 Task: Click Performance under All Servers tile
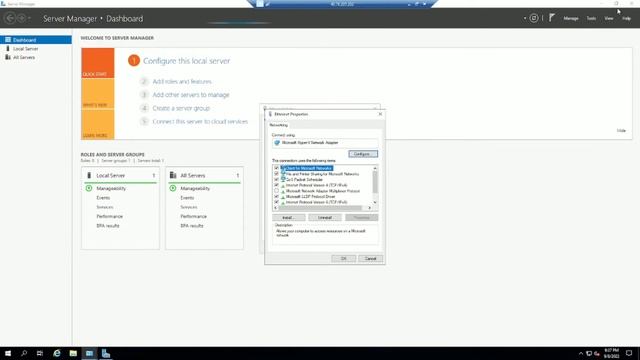[193, 216]
